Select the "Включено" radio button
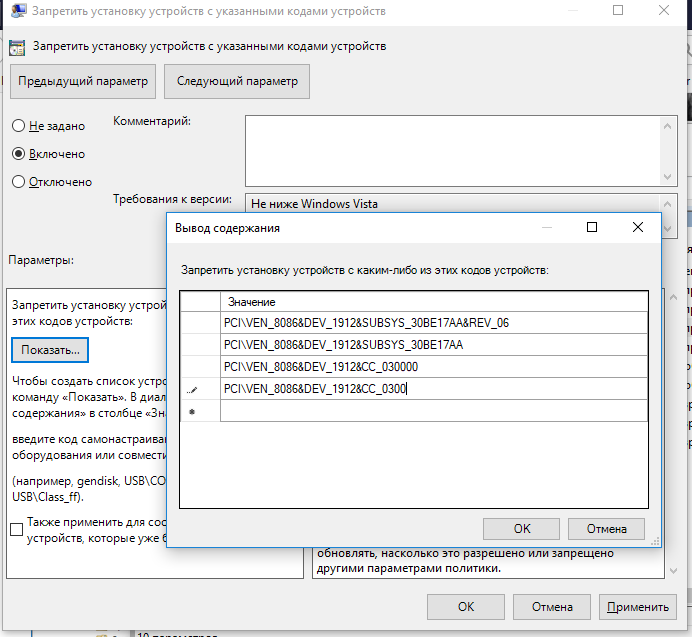 (x=18, y=154)
